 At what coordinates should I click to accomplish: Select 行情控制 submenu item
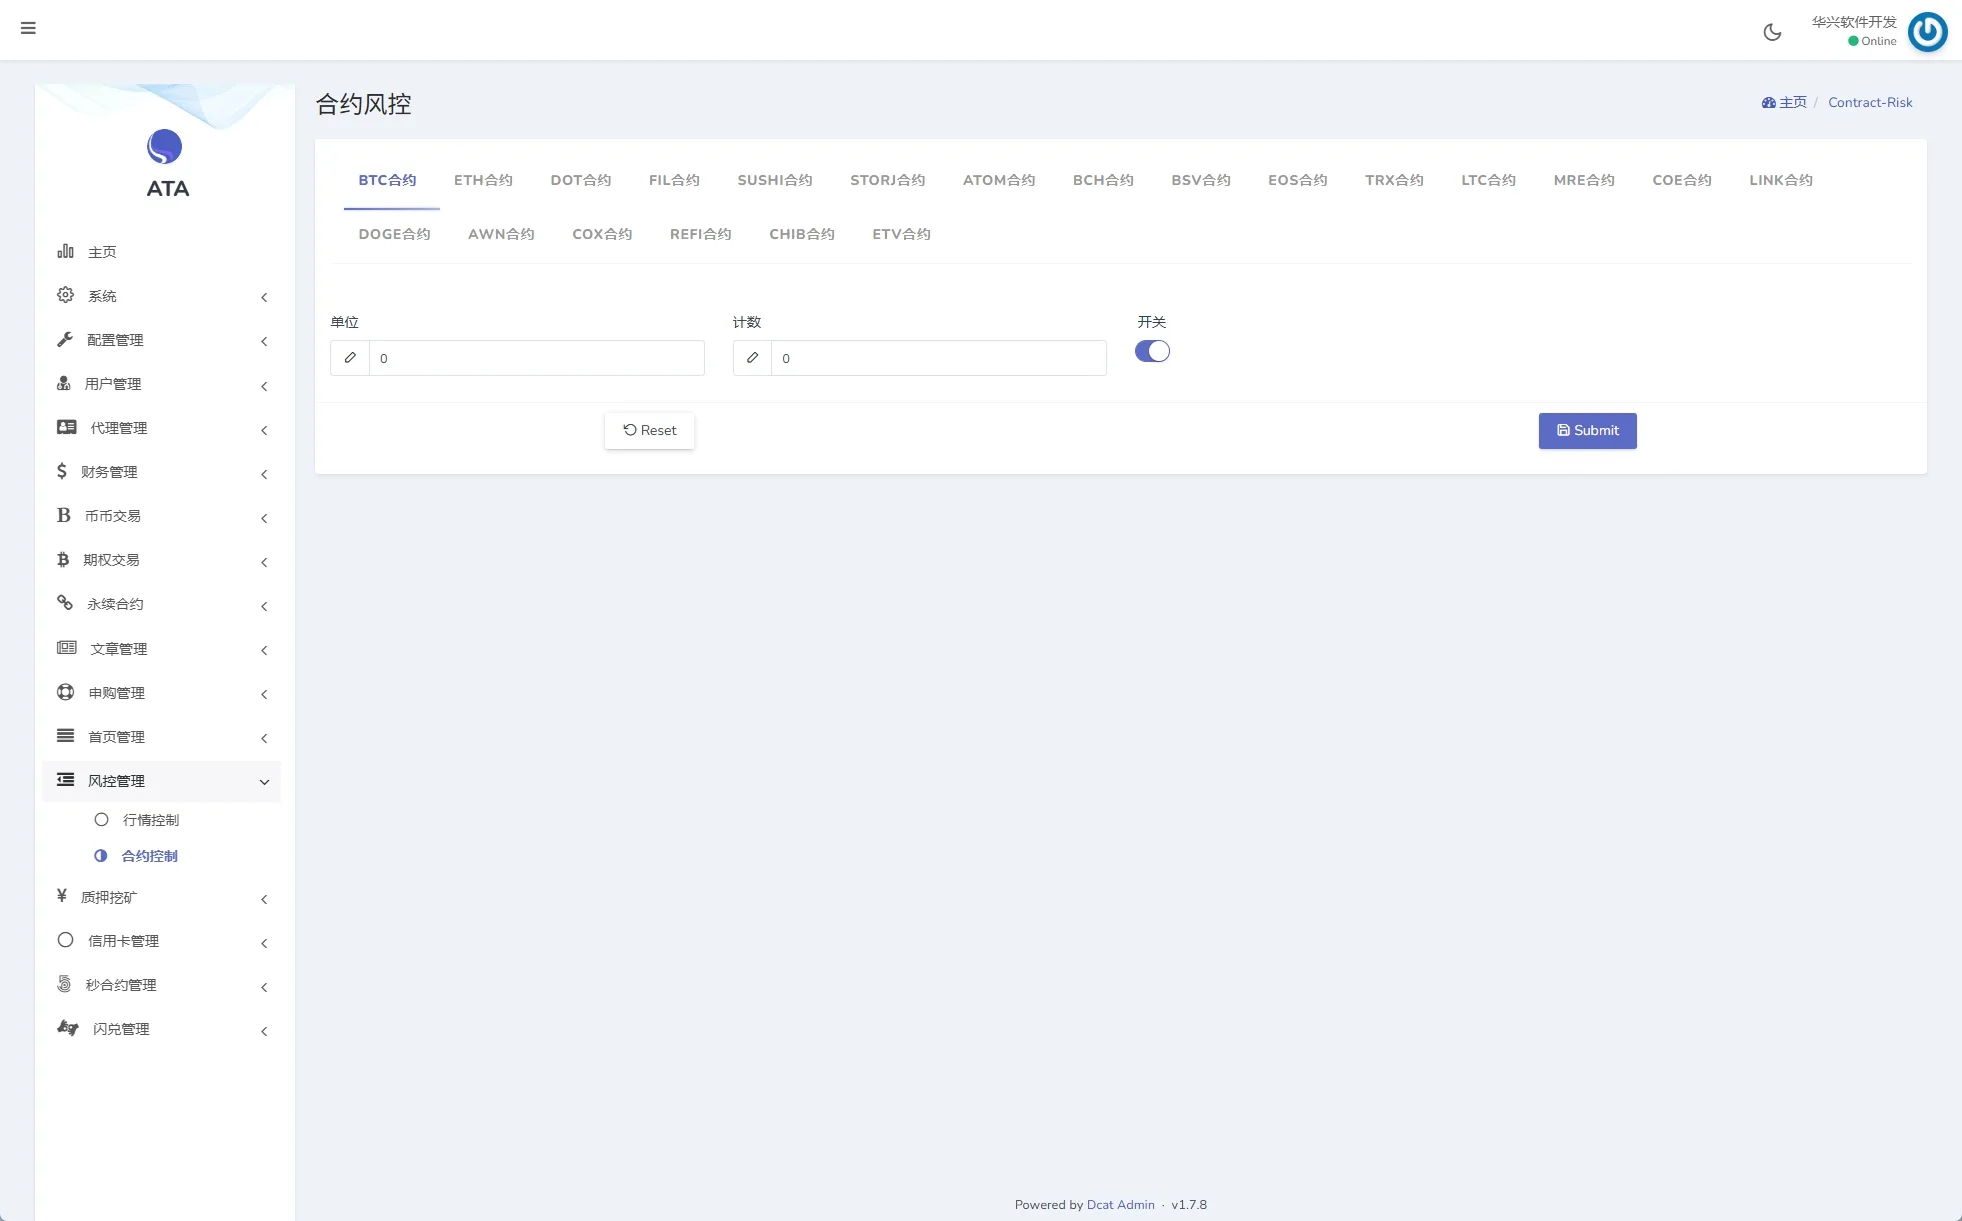150,820
